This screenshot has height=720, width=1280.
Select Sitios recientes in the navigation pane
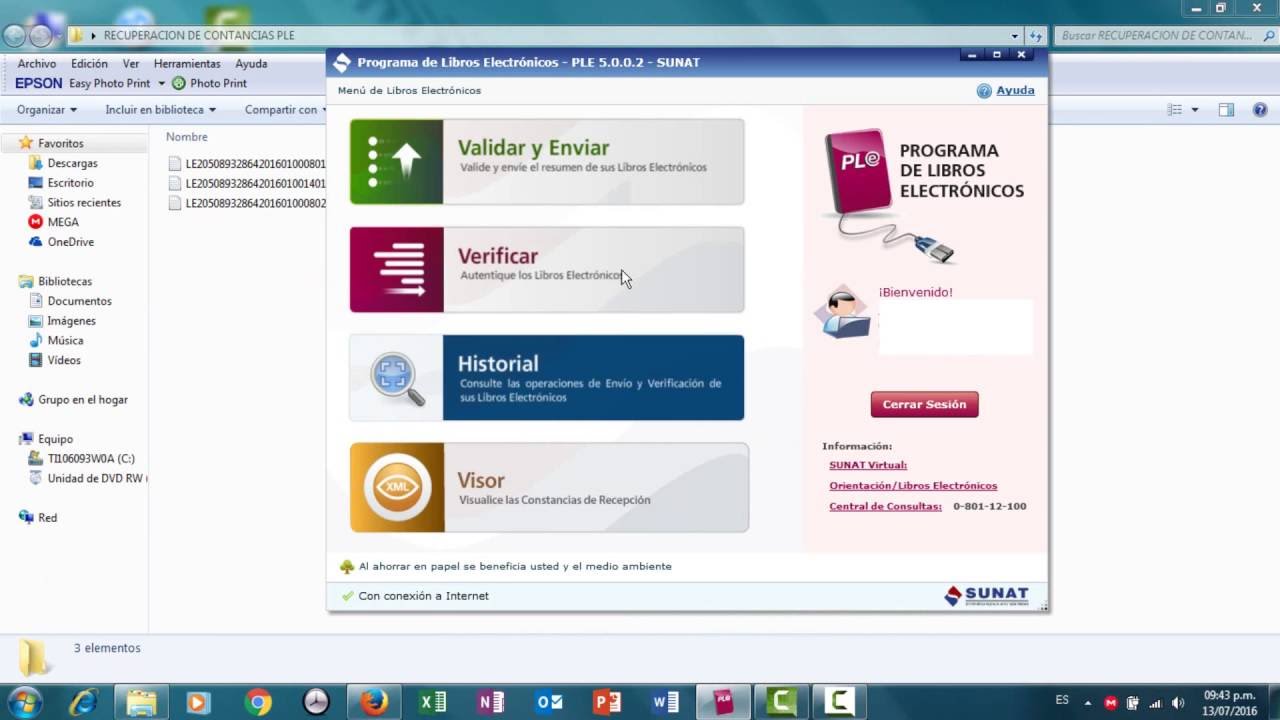coord(84,203)
